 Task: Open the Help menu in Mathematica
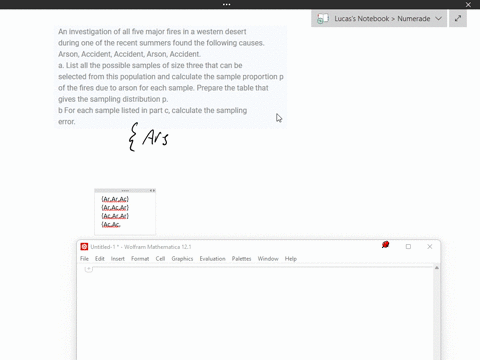tap(291, 259)
